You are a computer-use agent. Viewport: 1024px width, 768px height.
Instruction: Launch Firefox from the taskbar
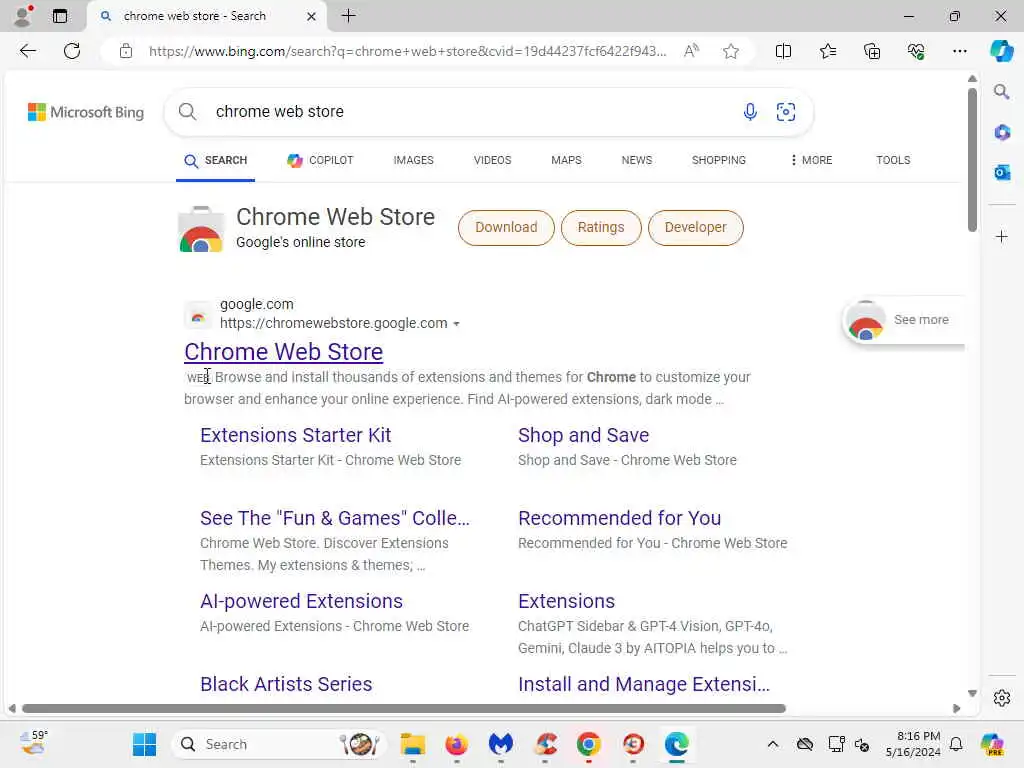[456, 744]
